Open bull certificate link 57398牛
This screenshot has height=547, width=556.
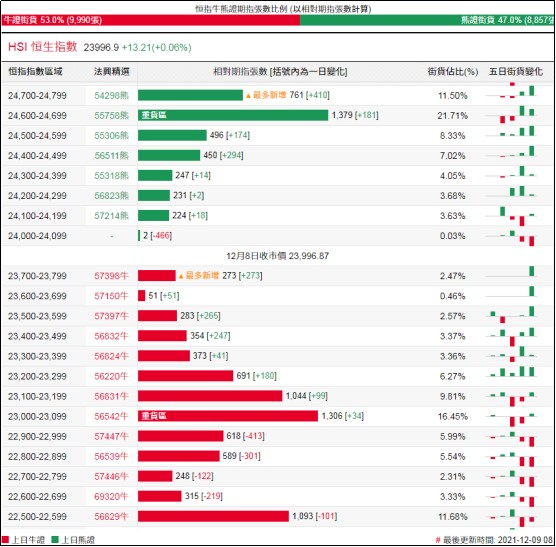click(111, 276)
